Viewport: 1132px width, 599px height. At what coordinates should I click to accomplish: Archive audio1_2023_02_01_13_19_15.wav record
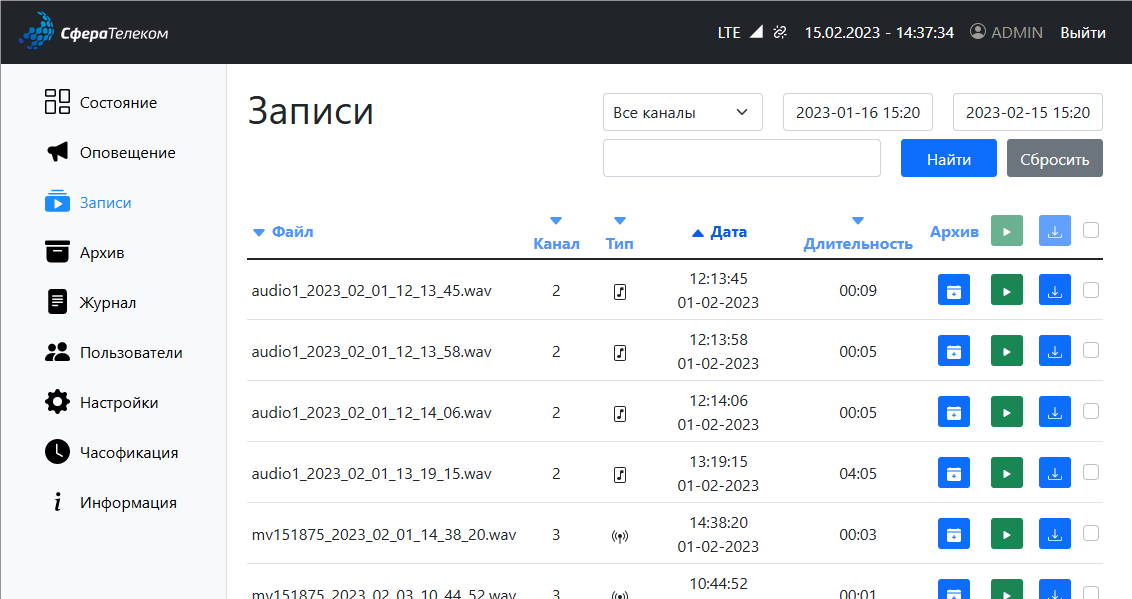pos(954,473)
